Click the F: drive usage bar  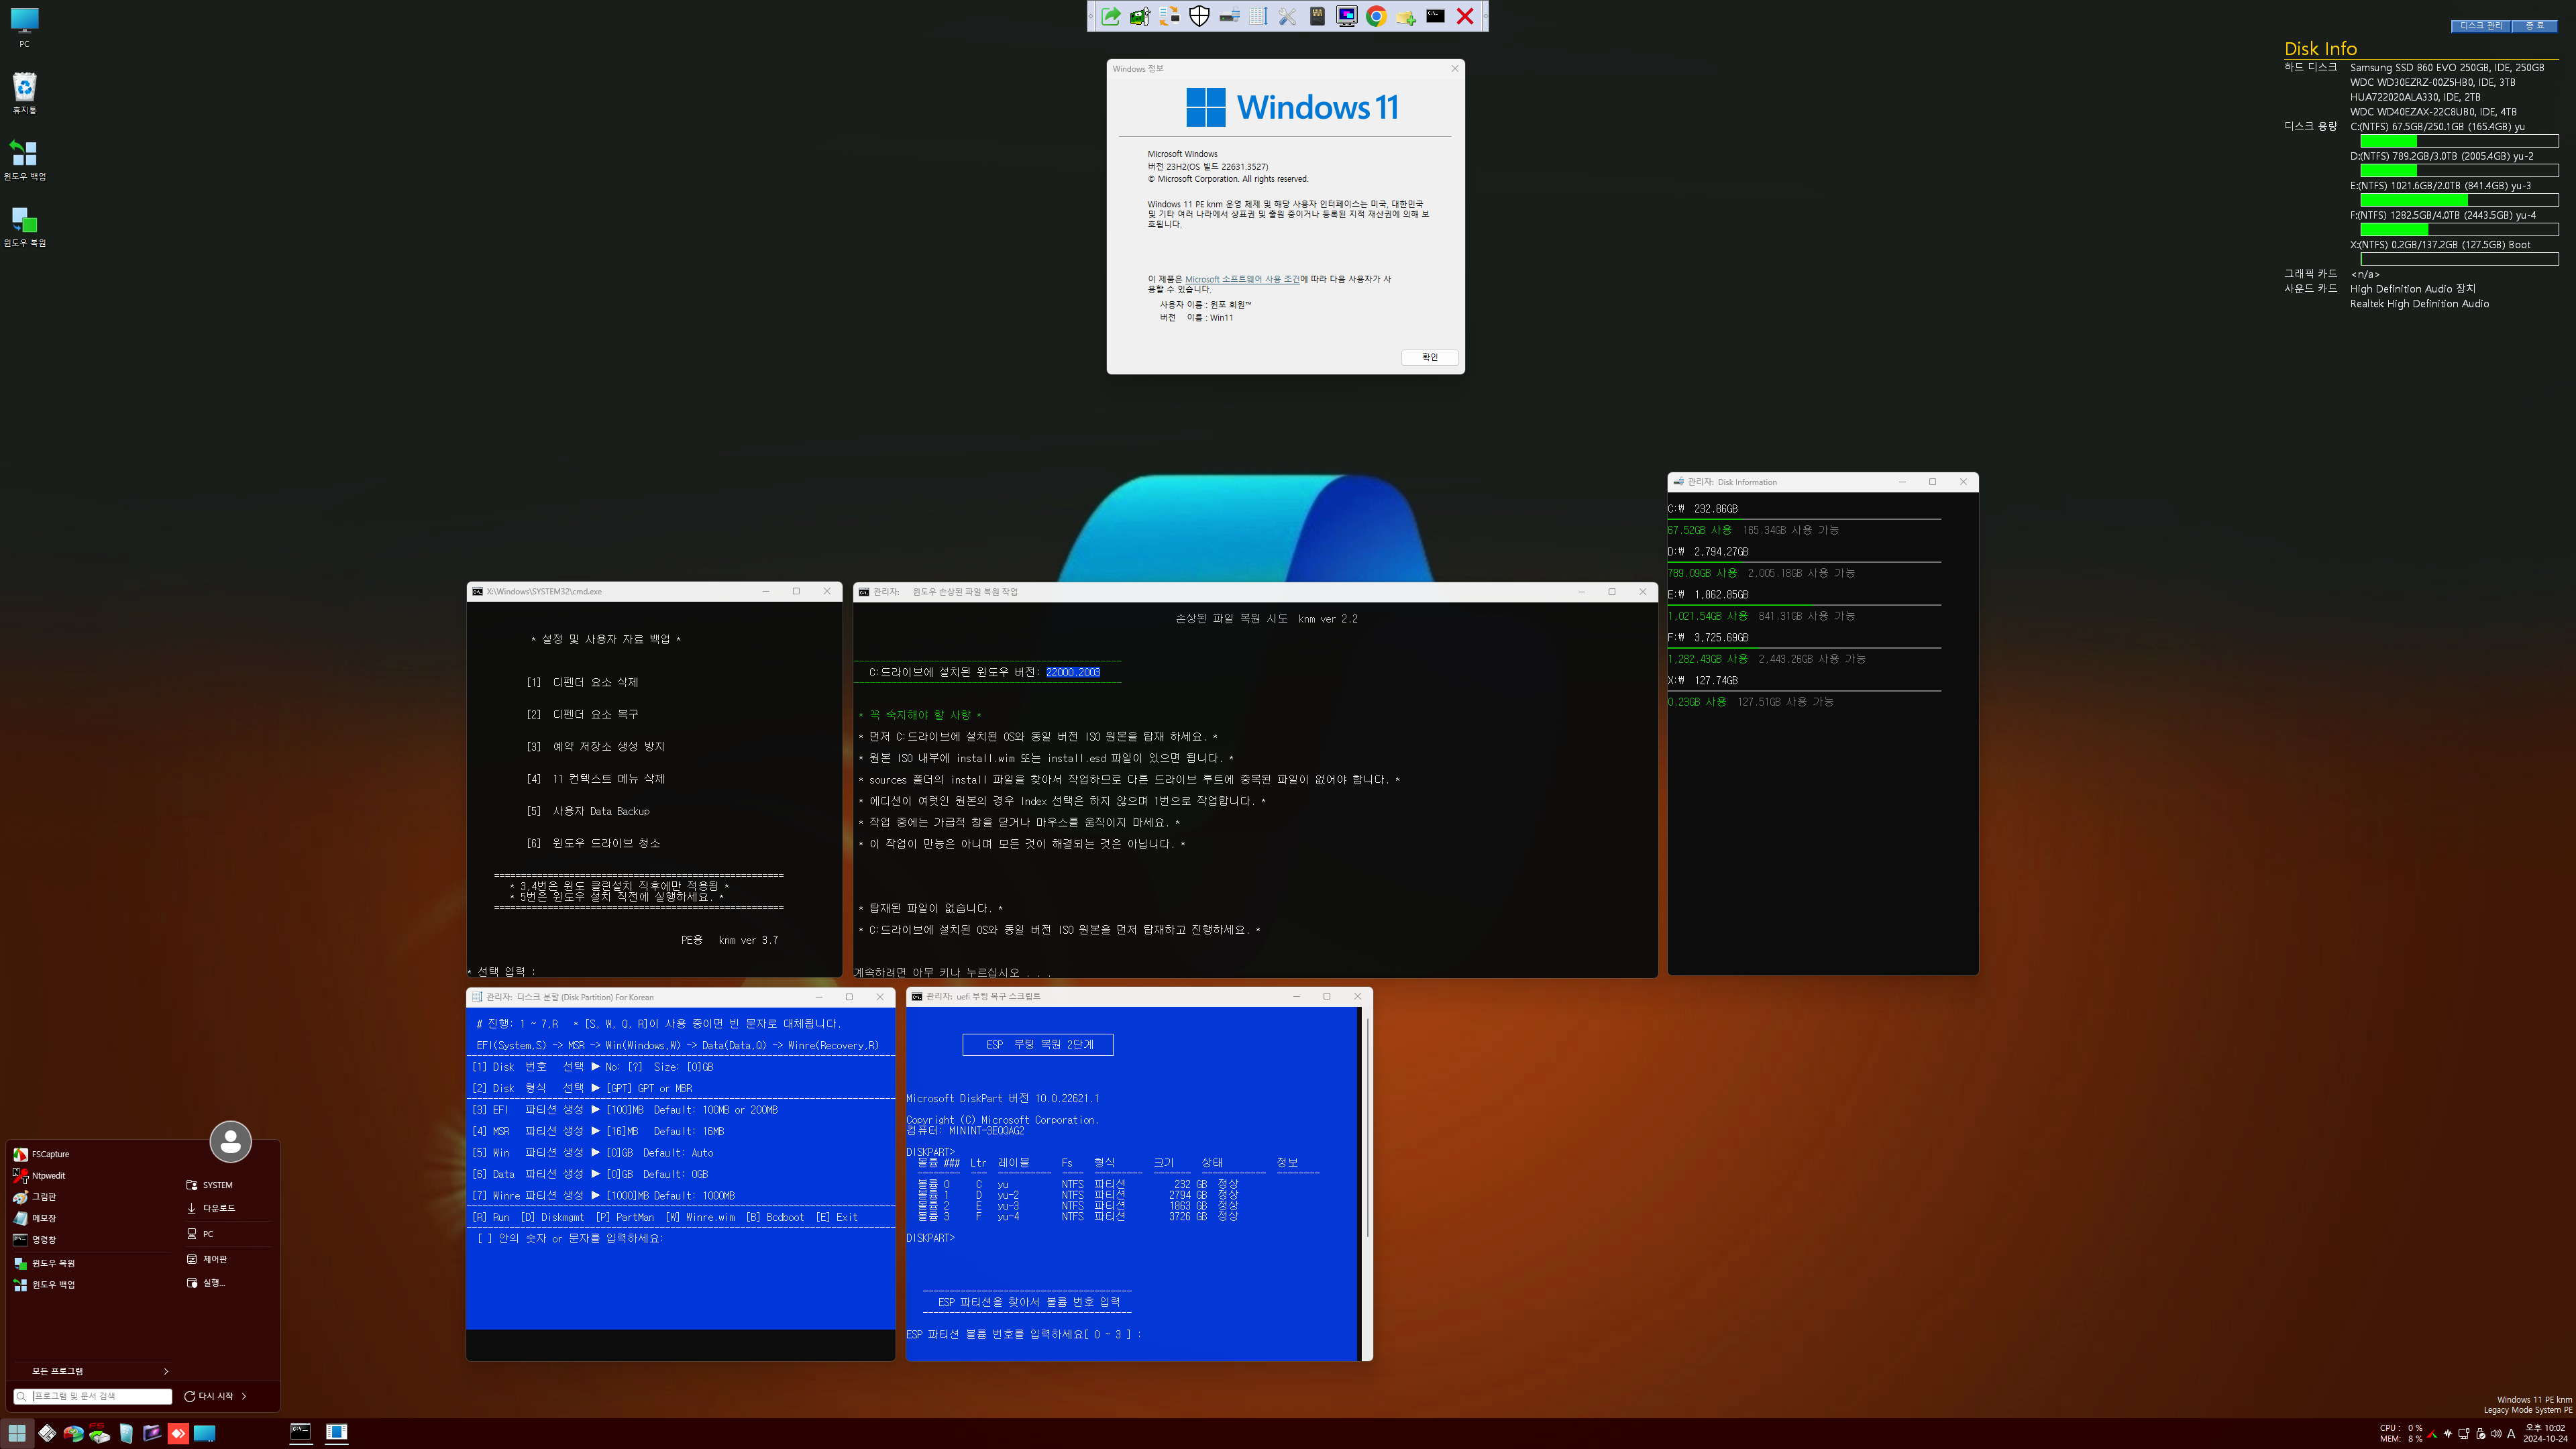point(2459,230)
